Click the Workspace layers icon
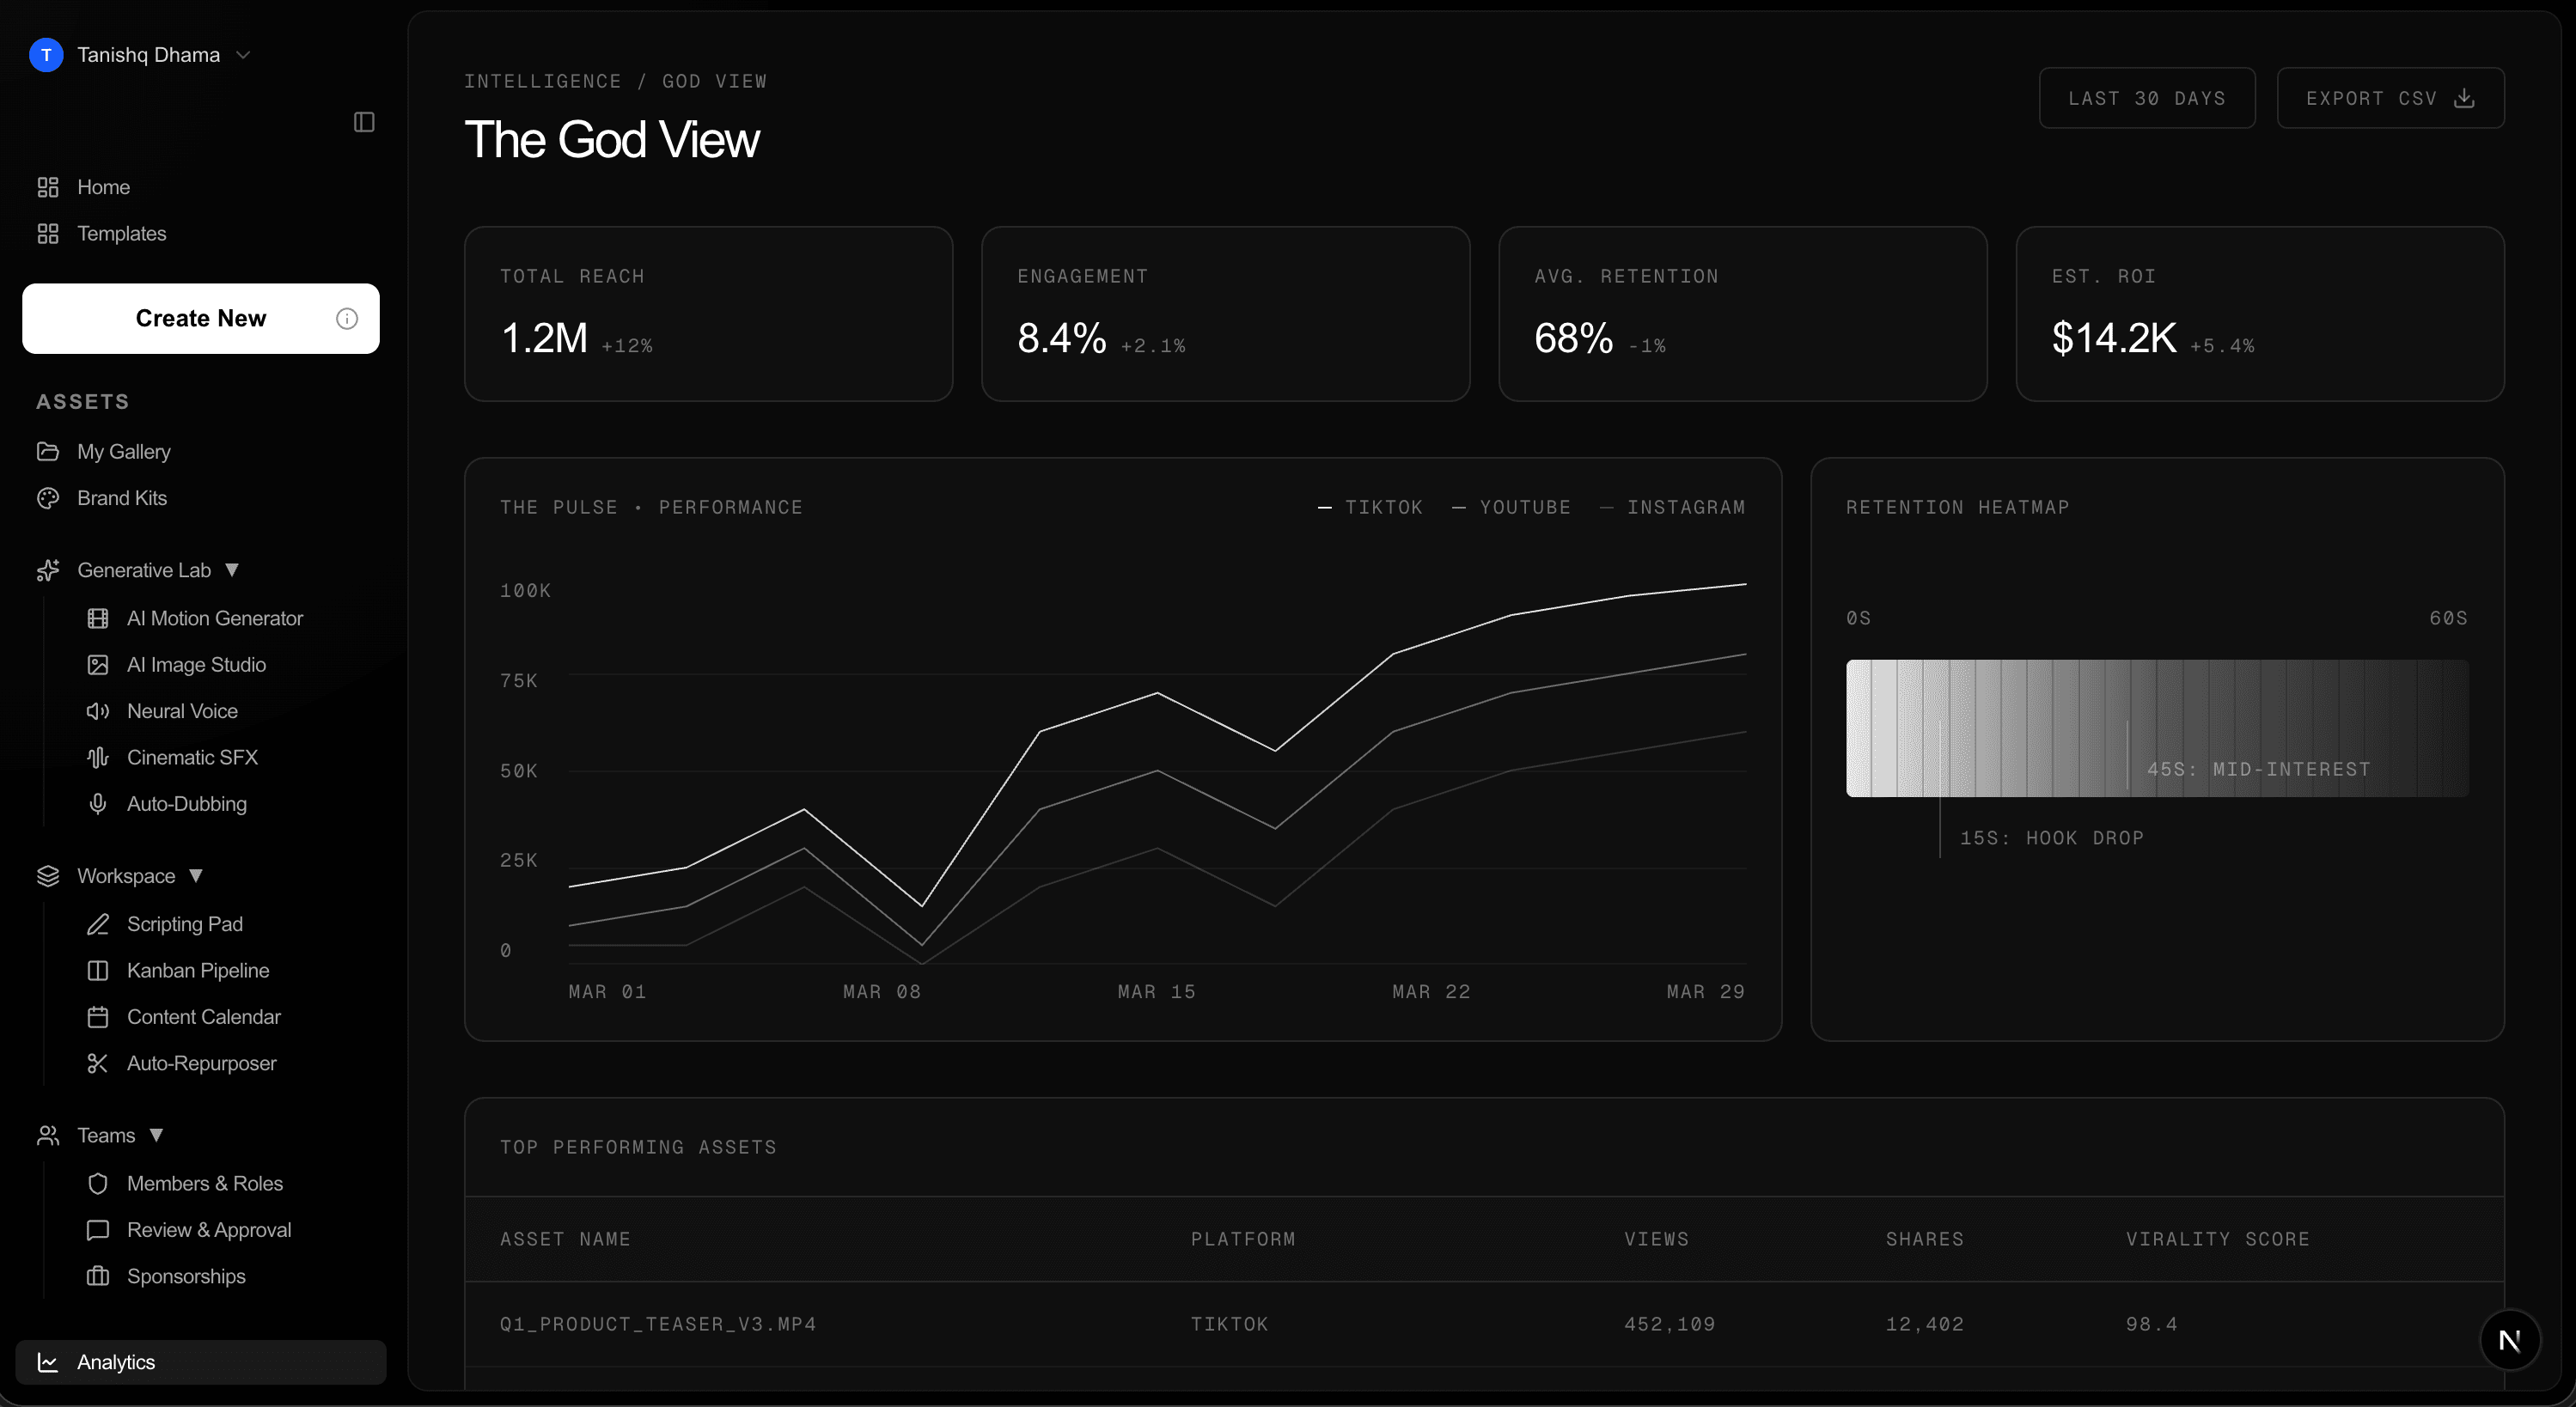Image resolution: width=2576 pixels, height=1407 pixels. [x=48, y=876]
